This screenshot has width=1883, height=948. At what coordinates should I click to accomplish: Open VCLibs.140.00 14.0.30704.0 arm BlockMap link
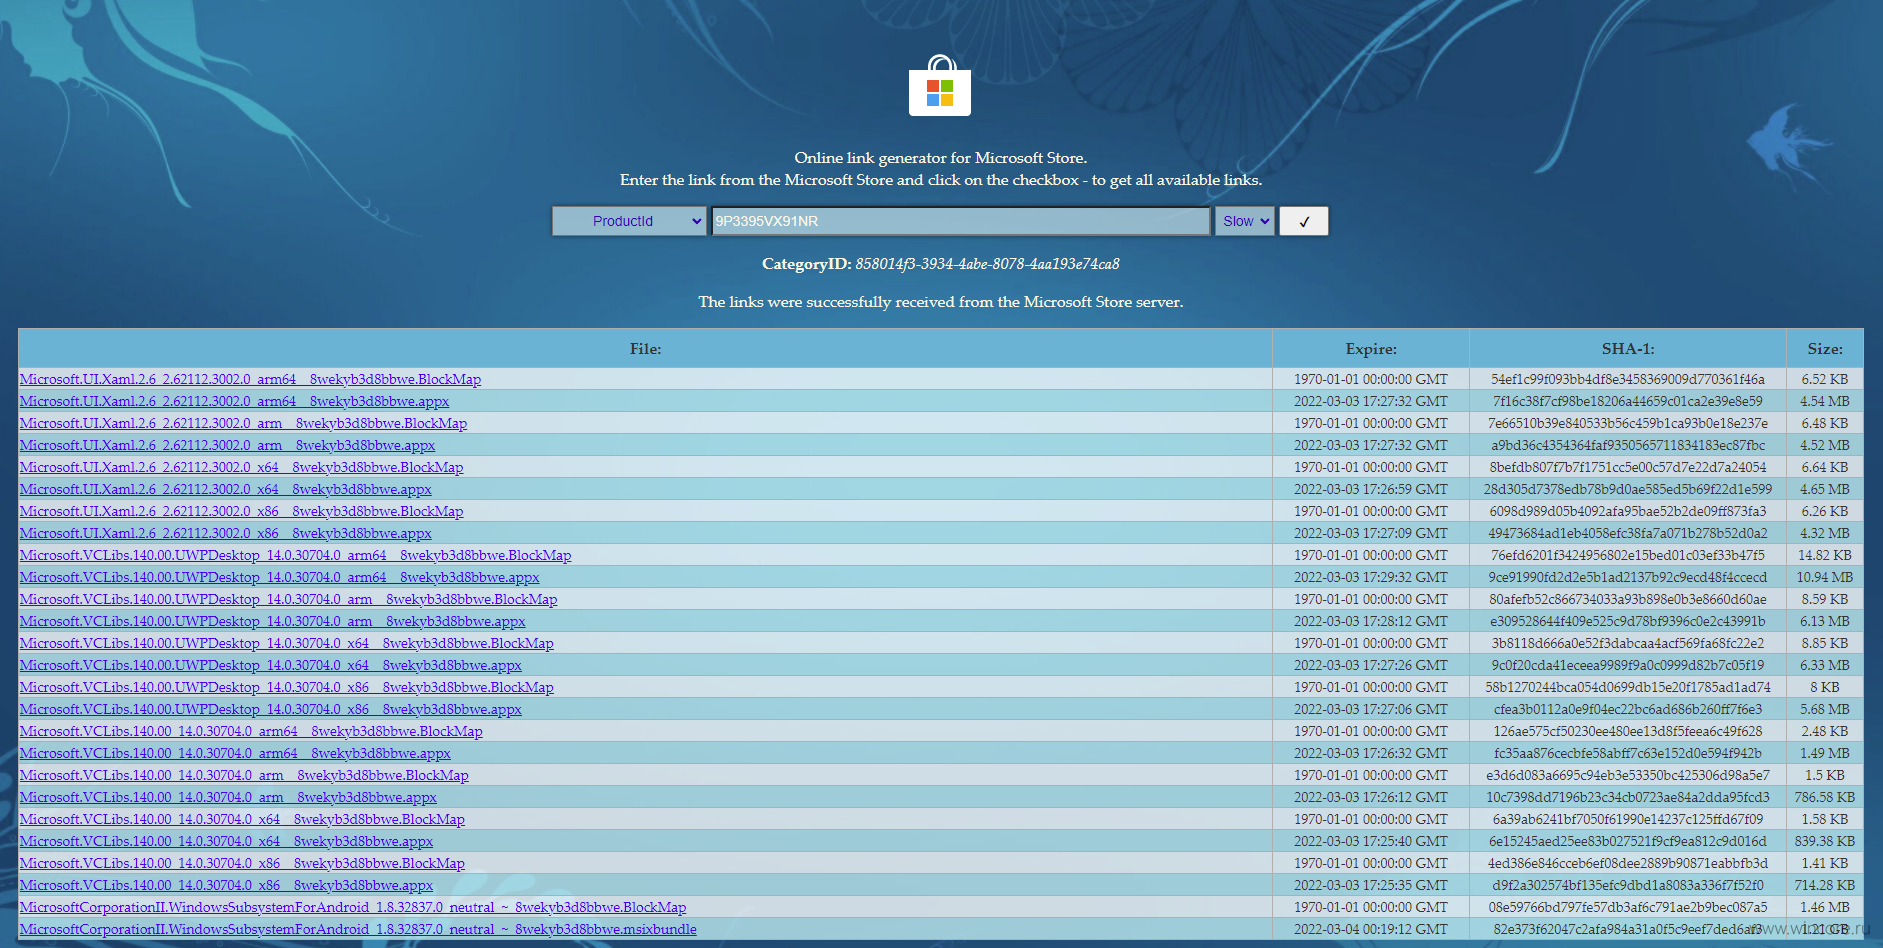point(244,775)
